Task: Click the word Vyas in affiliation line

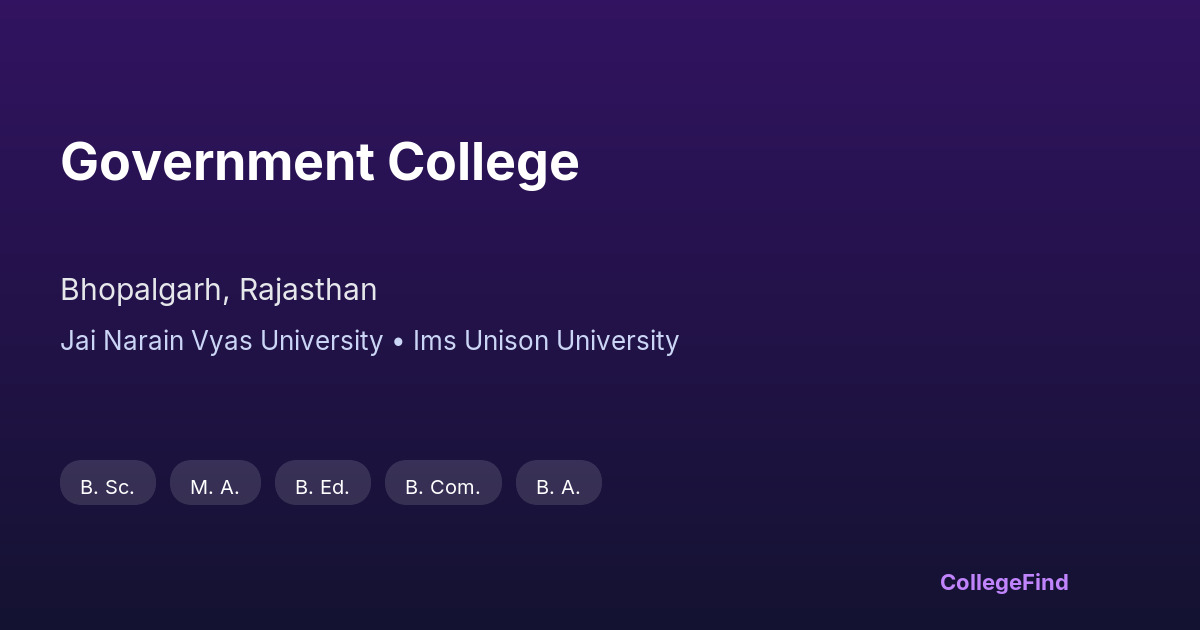Action: [224, 341]
